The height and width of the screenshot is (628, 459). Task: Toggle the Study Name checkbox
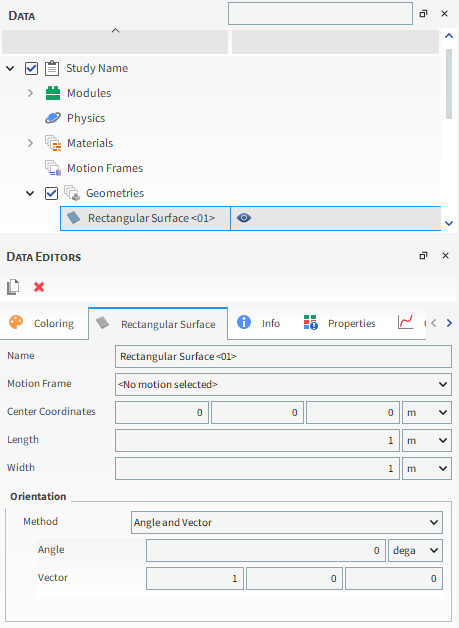click(31, 68)
